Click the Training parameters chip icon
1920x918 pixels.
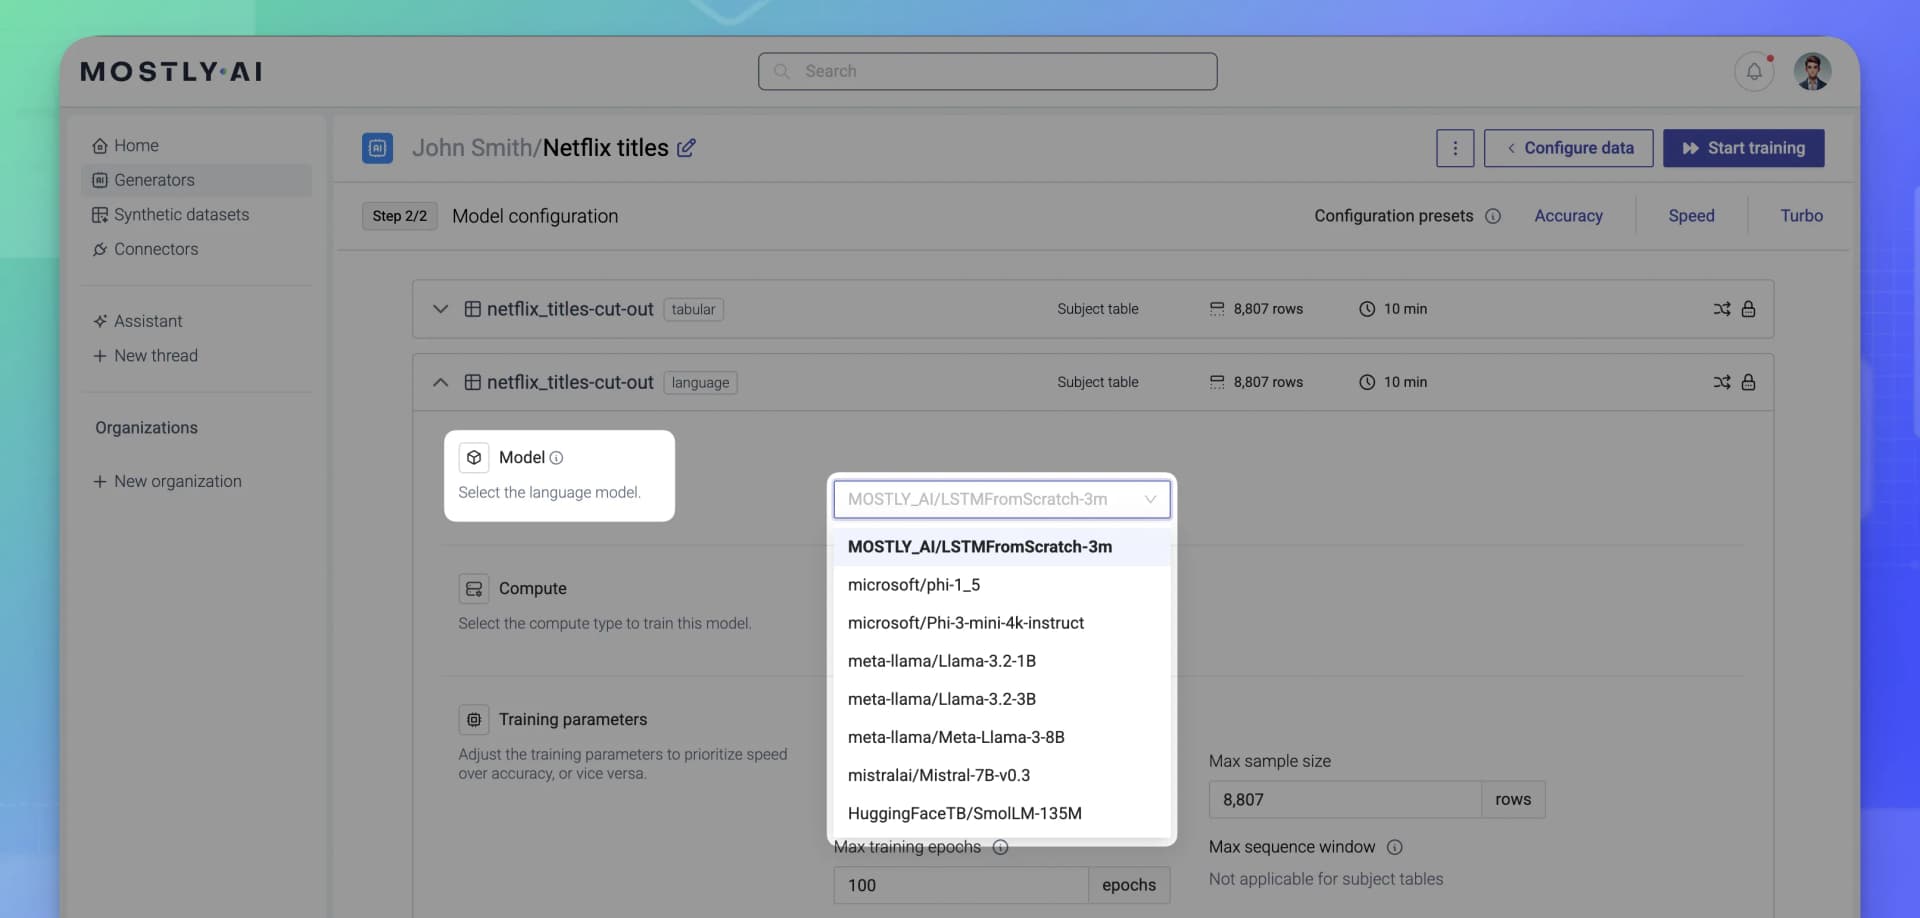pyautogui.click(x=474, y=720)
